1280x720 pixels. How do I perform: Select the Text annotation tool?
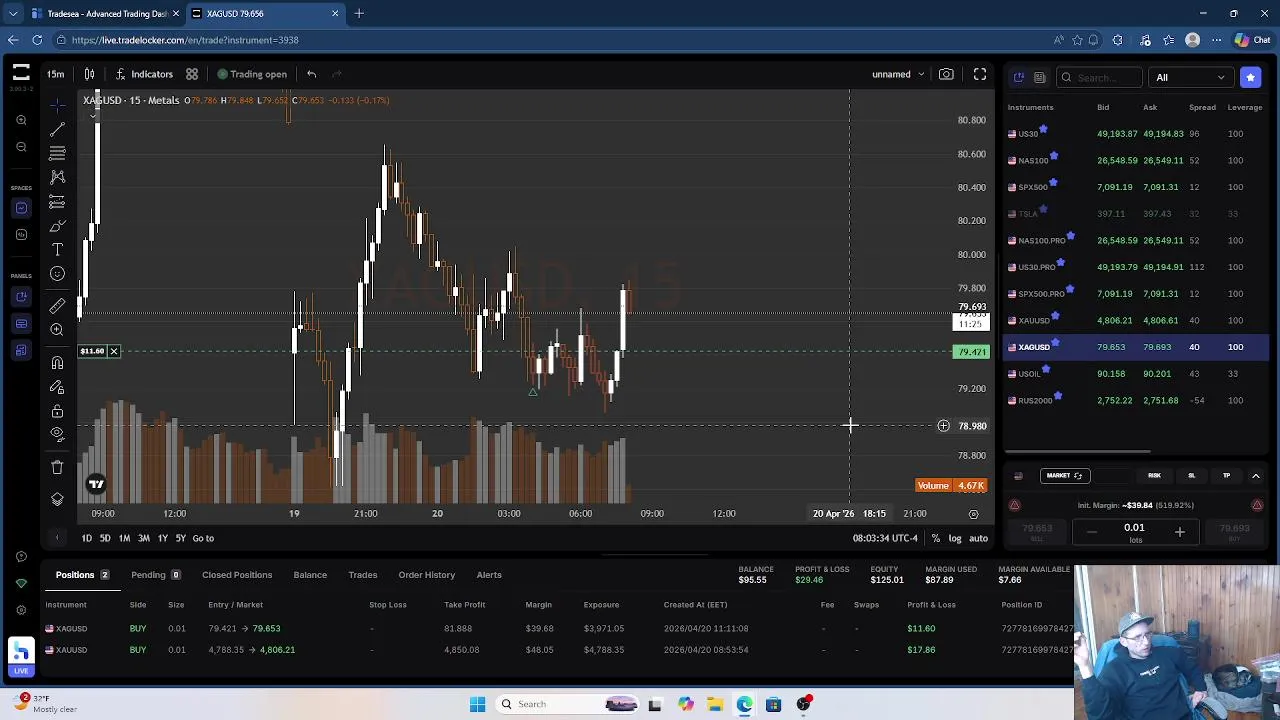(57, 250)
